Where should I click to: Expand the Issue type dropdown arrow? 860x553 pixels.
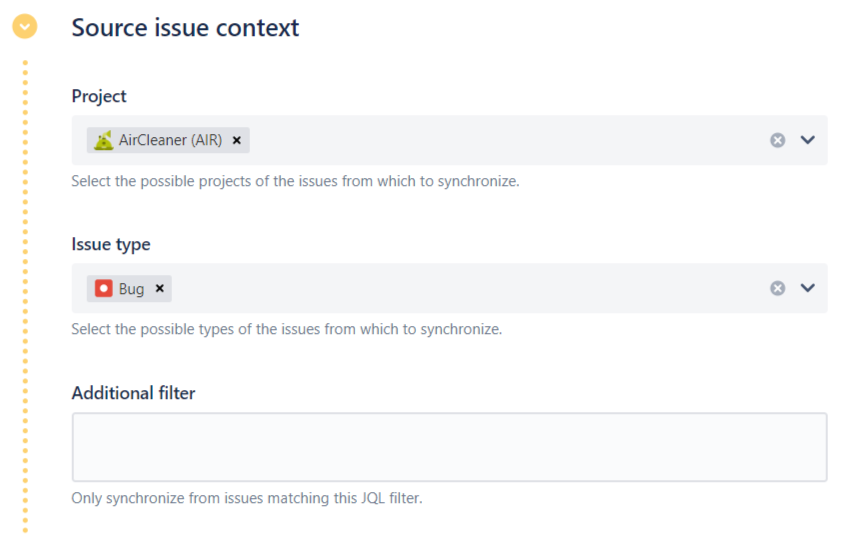click(808, 288)
